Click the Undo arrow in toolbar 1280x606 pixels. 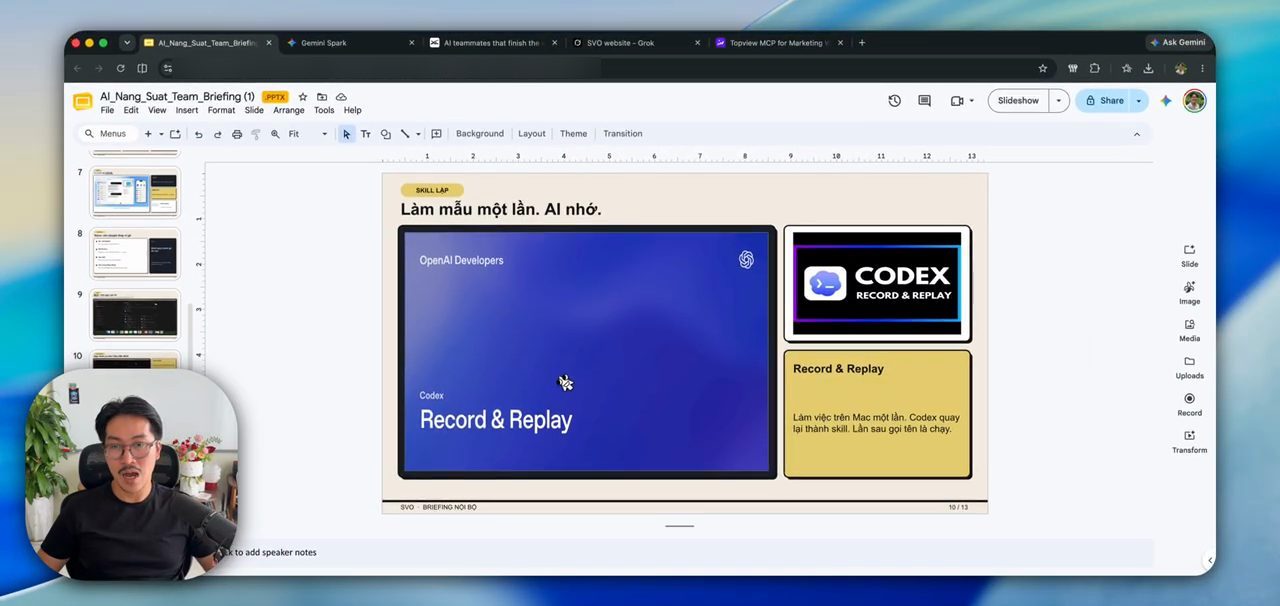[x=198, y=134]
